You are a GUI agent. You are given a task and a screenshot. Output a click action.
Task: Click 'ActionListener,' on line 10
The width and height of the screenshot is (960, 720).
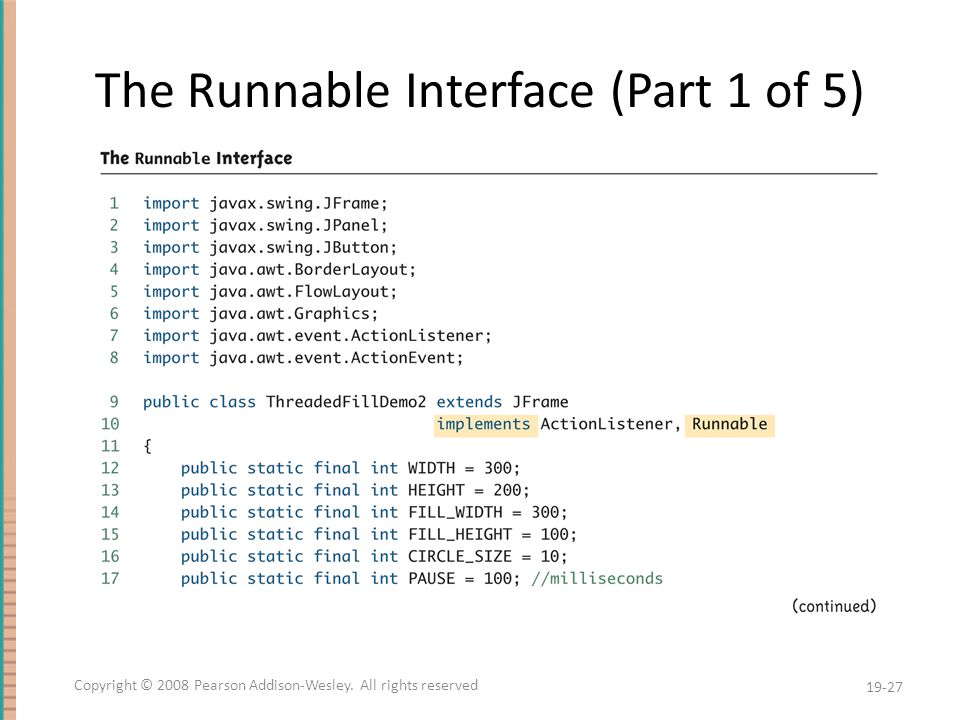(610, 424)
